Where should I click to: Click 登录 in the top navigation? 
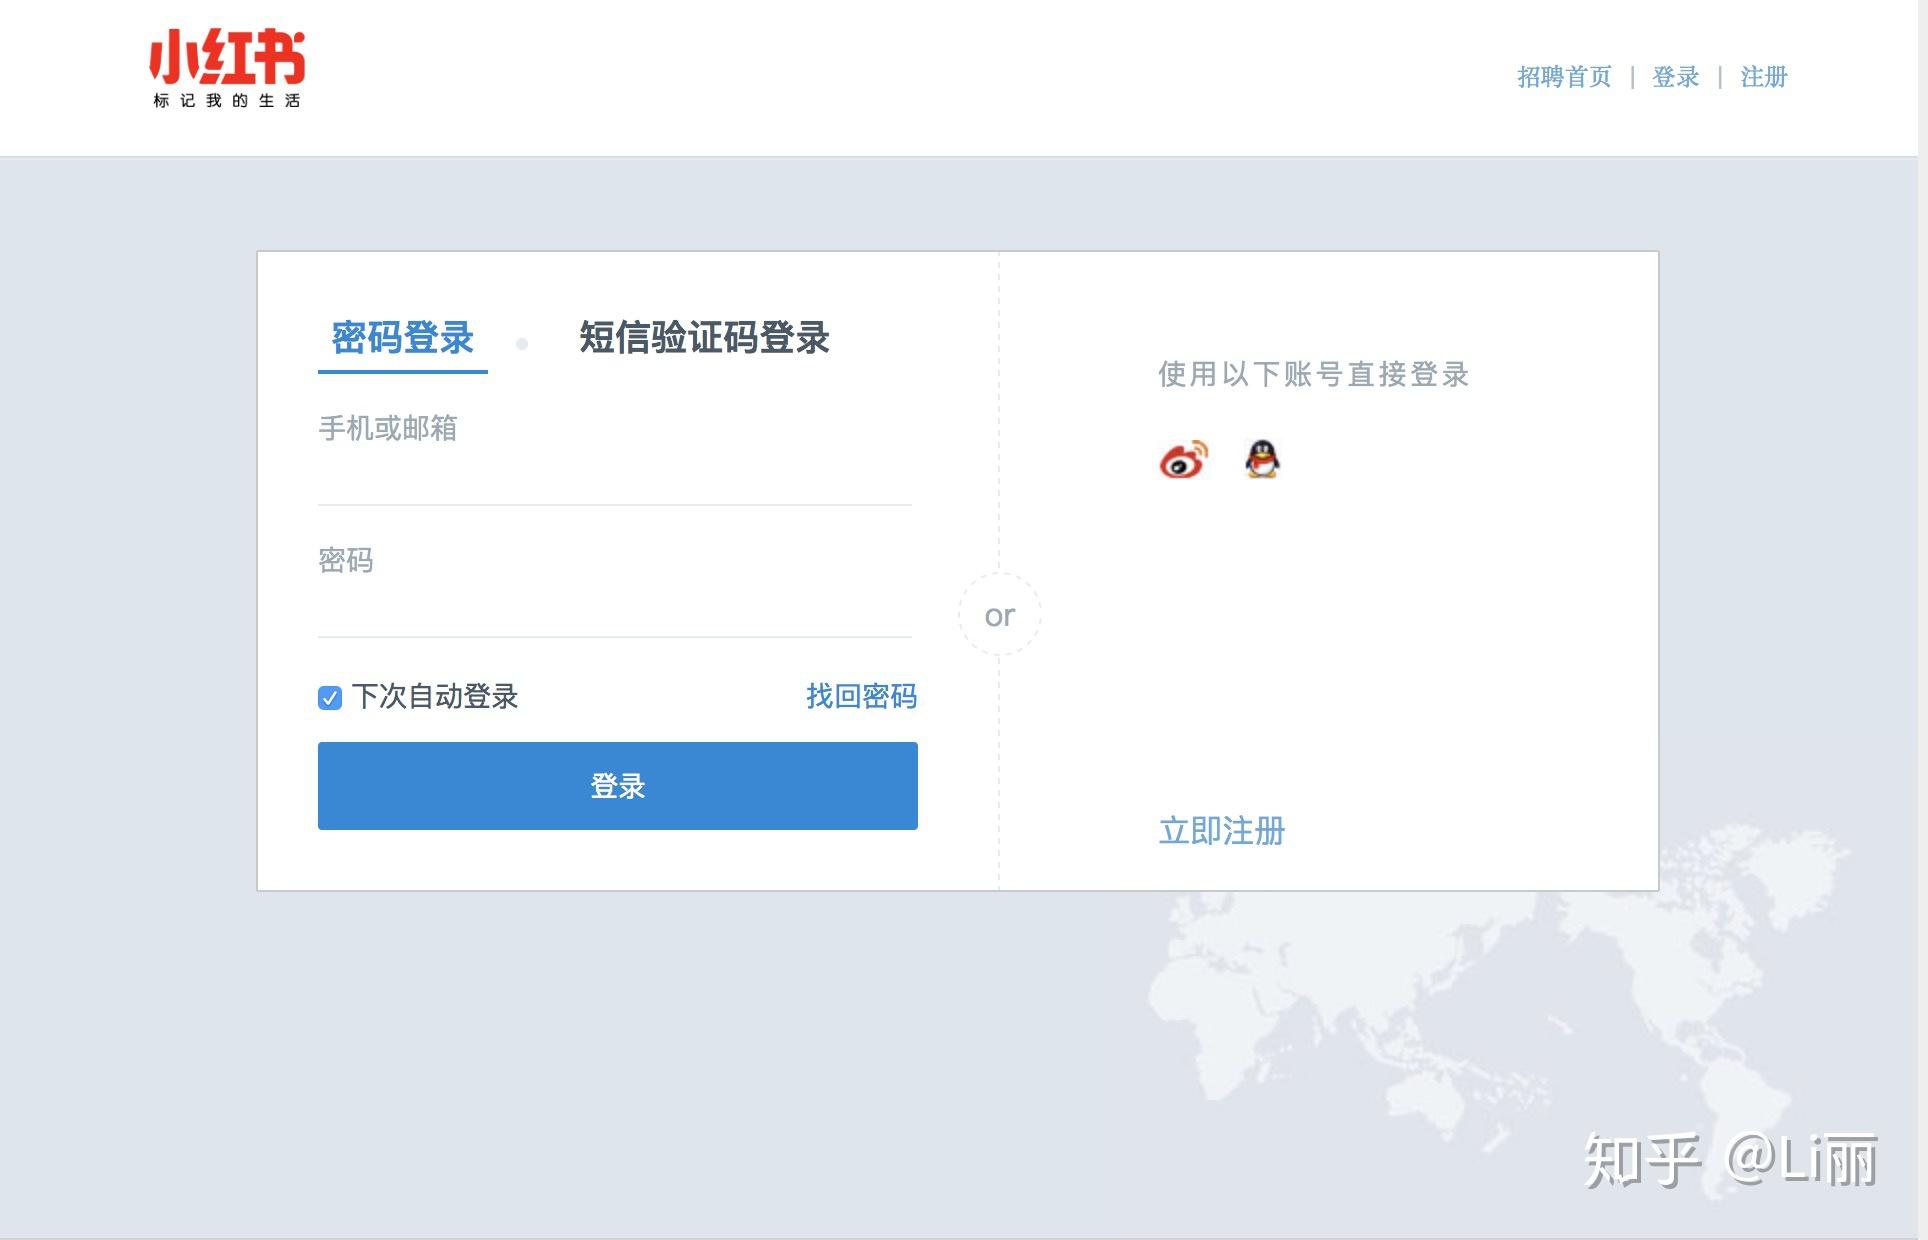tap(1675, 77)
